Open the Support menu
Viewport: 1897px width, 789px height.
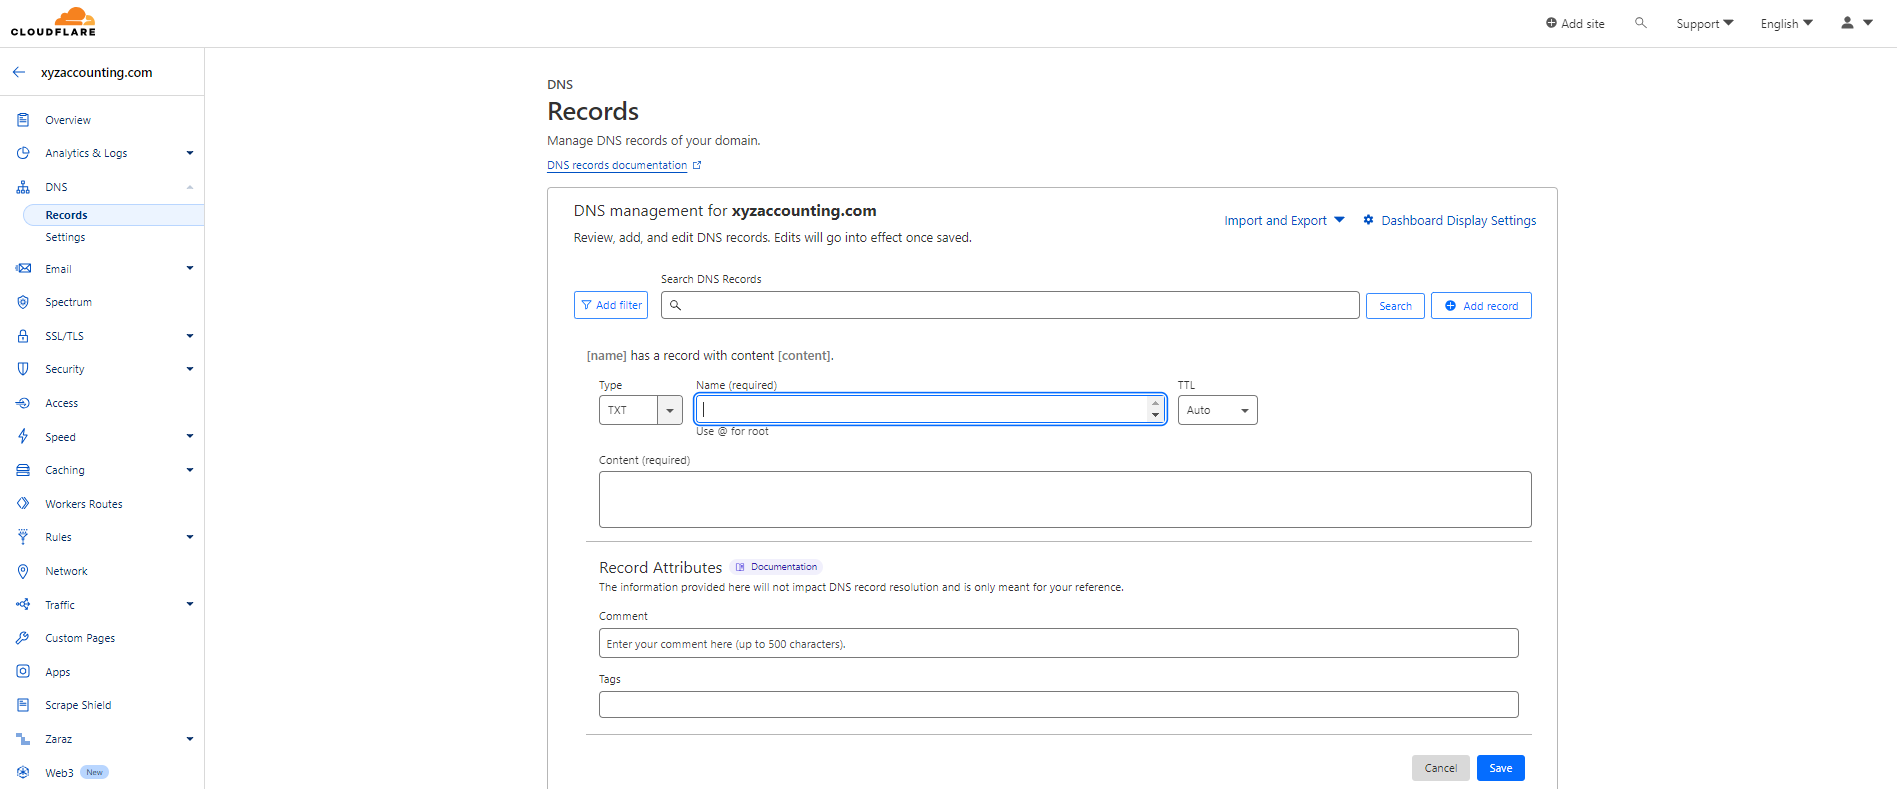[x=1705, y=23]
